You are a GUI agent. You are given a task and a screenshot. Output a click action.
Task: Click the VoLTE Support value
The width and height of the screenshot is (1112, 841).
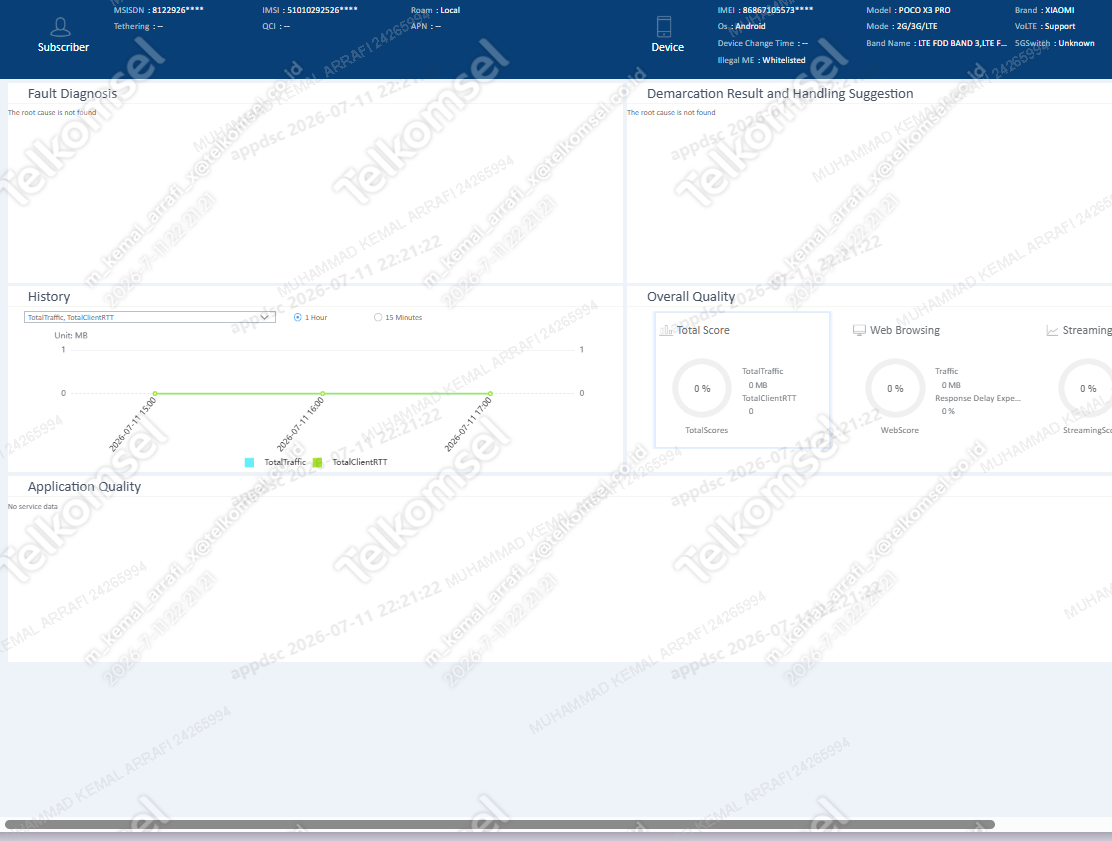(x=1060, y=26)
